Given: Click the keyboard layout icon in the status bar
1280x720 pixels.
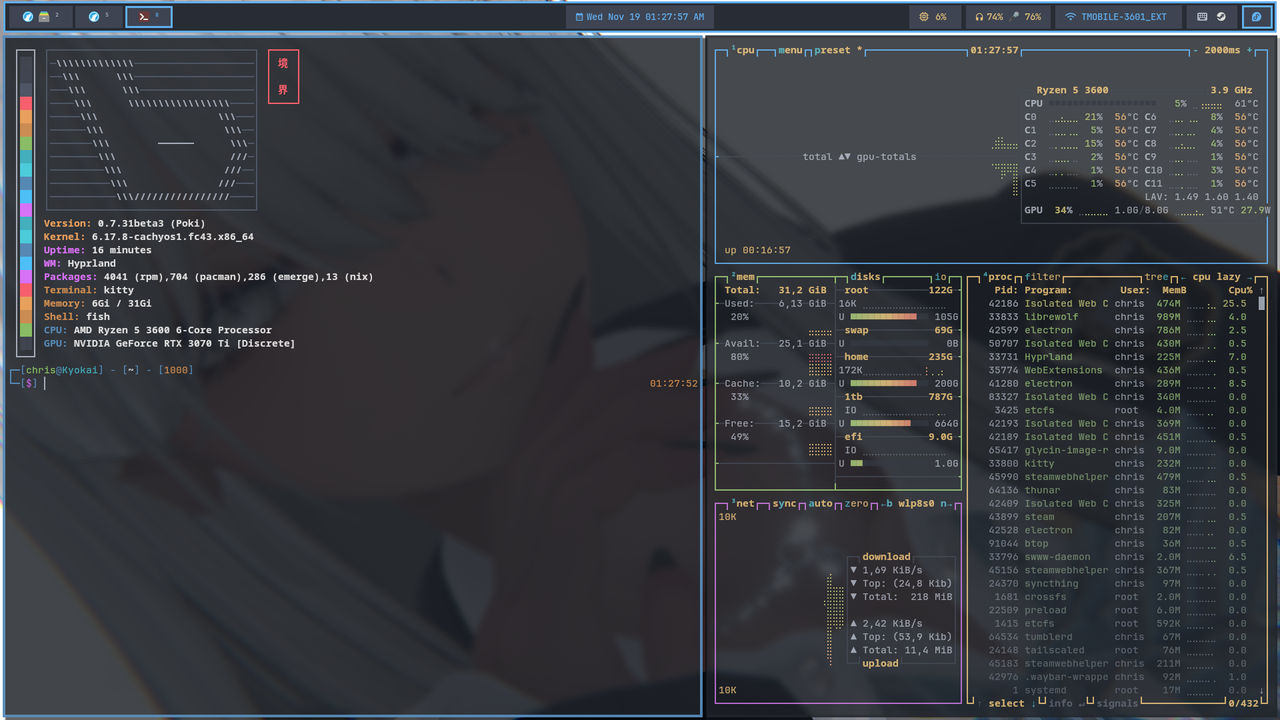Looking at the screenshot, I should point(1201,17).
